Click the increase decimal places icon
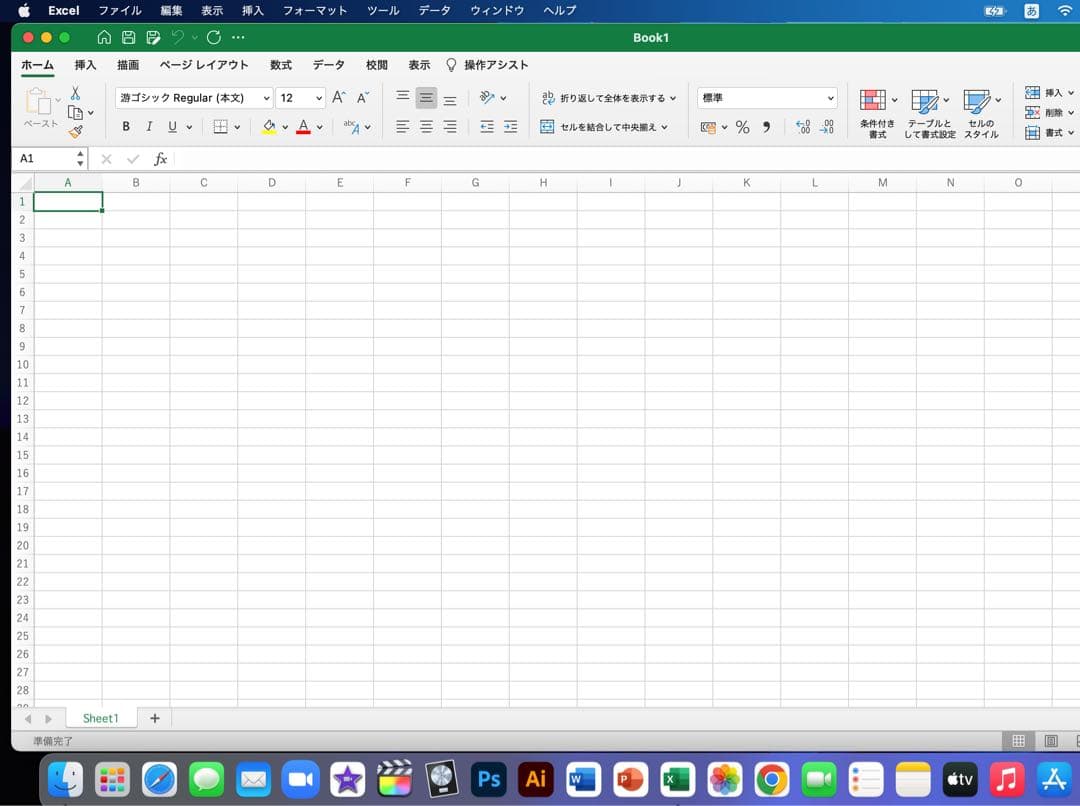This screenshot has height=806, width=1080. pos(803,126)
